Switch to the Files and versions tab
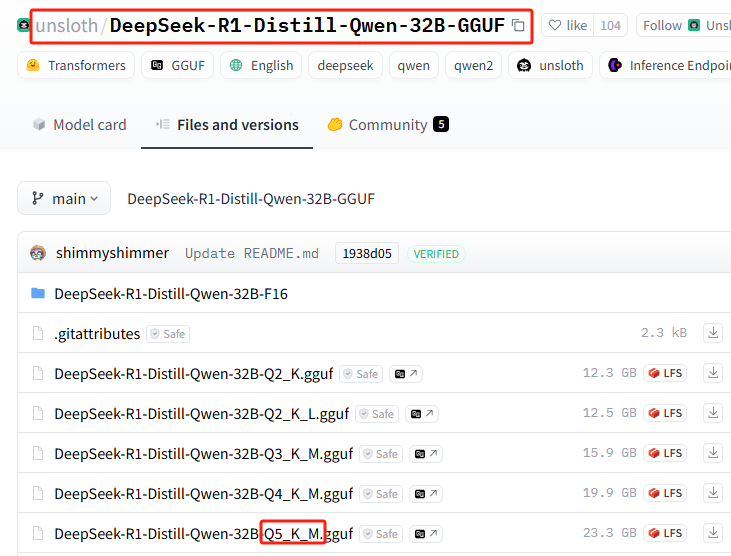This screenshot has width=731, height=556. pos(227,125)
